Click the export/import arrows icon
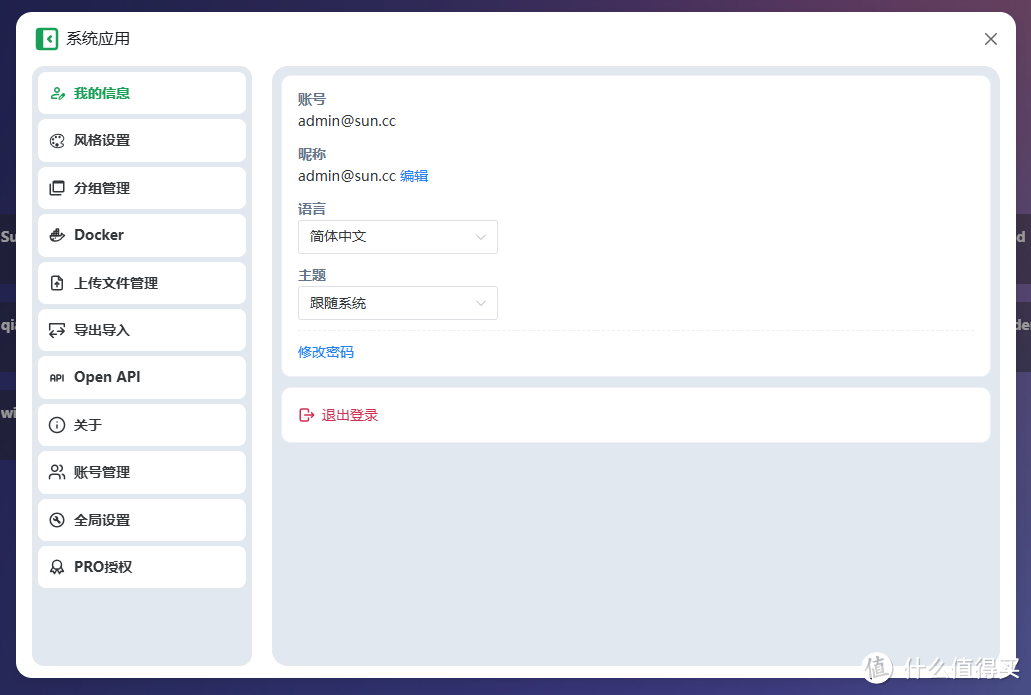The height and width of the screenshot is (695, 1031). pos(57,330)
